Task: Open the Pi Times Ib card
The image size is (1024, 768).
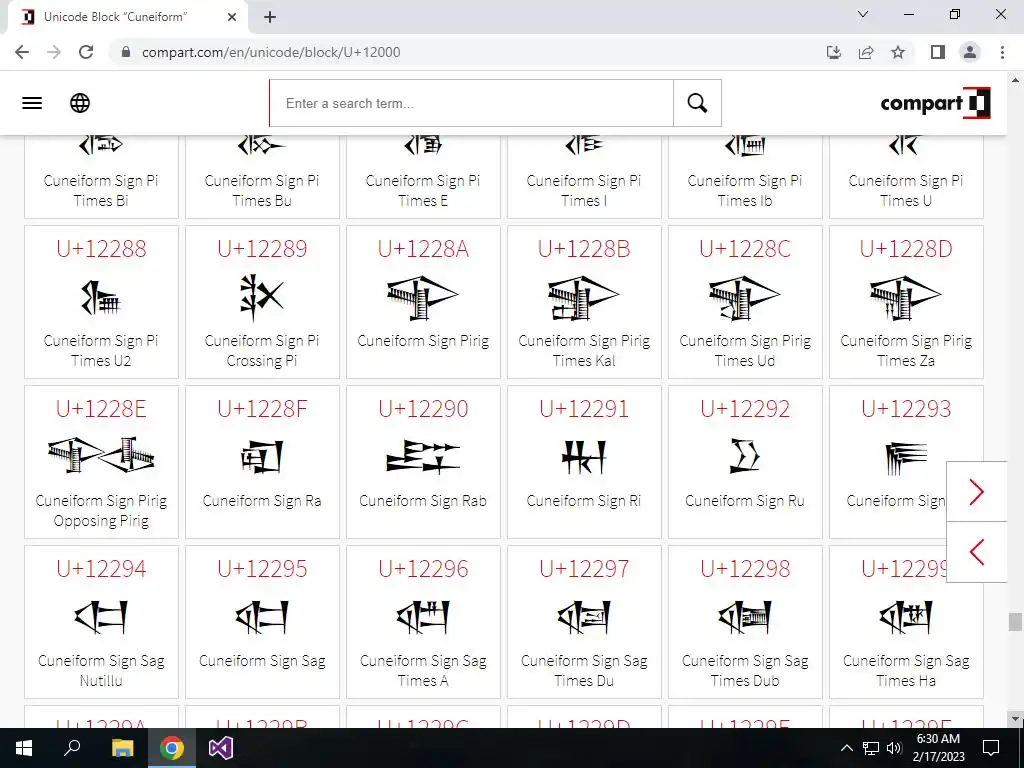Action: coord(745,177)
